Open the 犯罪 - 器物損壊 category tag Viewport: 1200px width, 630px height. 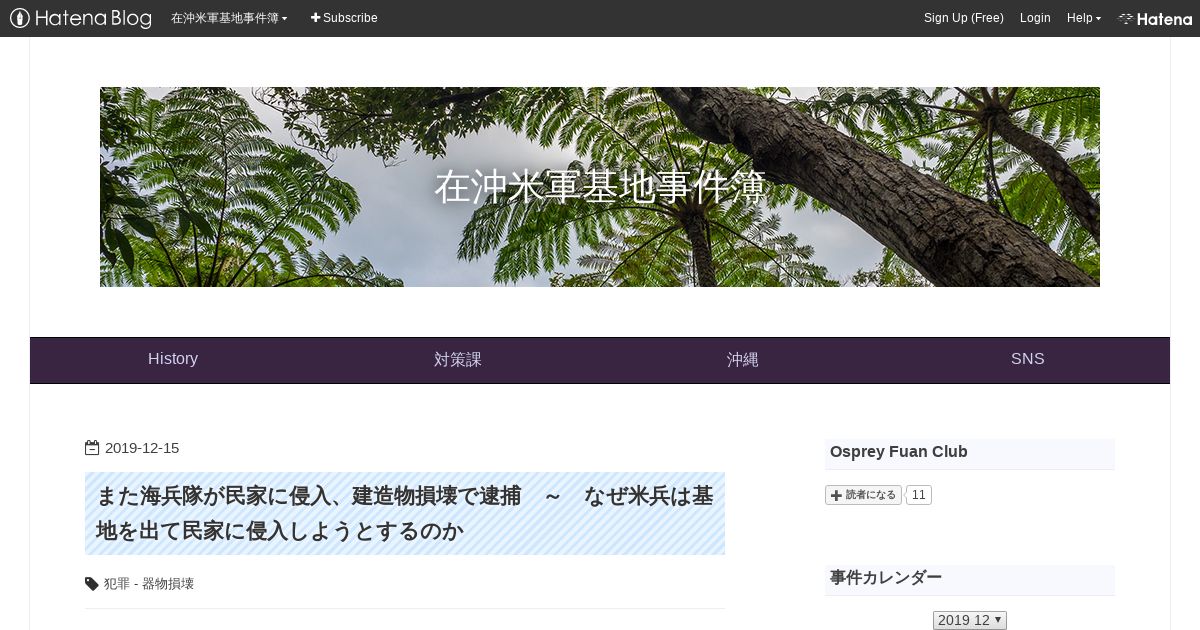click(149, 584)
